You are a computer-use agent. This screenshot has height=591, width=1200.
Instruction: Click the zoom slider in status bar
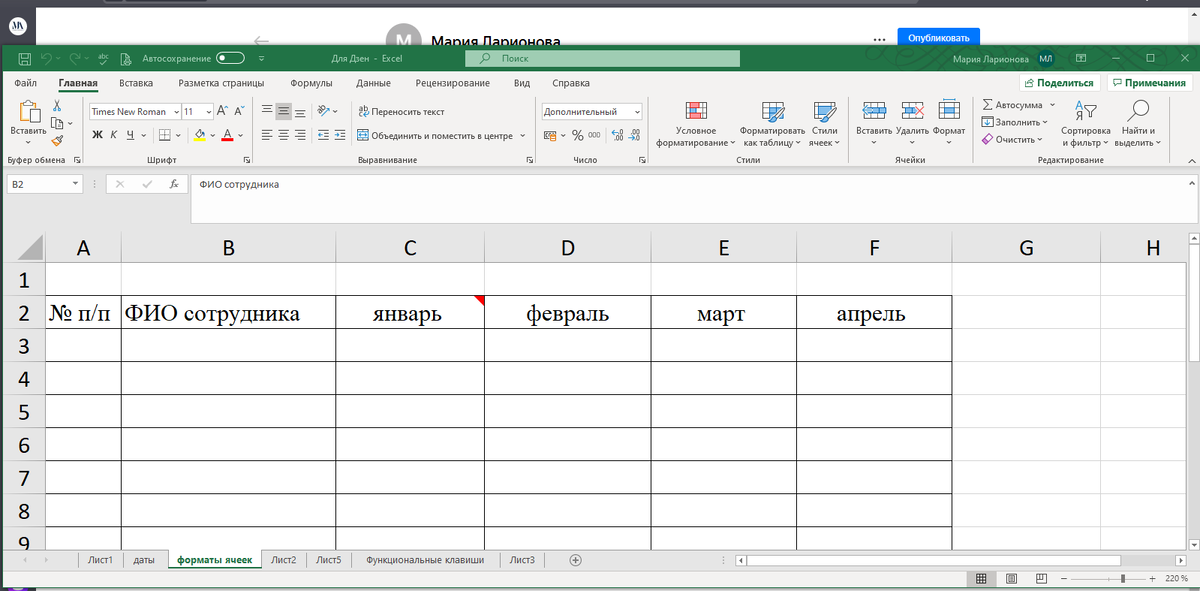[x=1110, y=579]
